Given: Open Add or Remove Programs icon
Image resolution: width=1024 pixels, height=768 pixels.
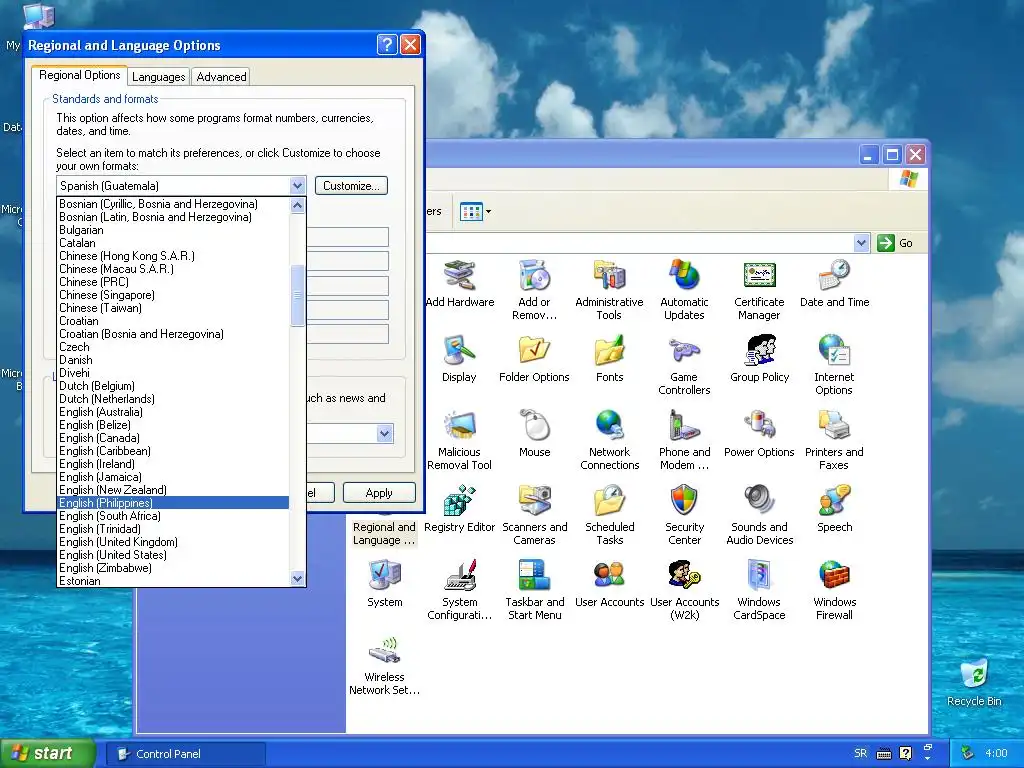Looking at the screenshot, I should (x=534, y=289).
